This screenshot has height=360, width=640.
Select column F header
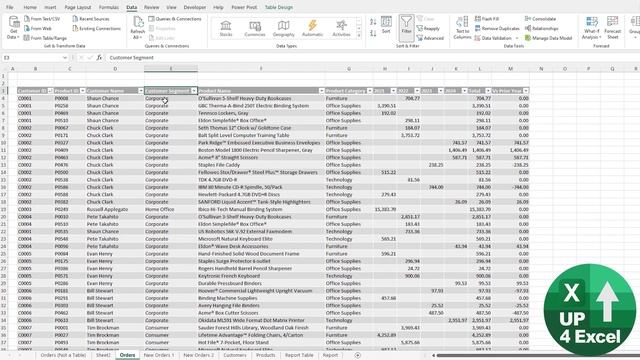pos(261,69)
